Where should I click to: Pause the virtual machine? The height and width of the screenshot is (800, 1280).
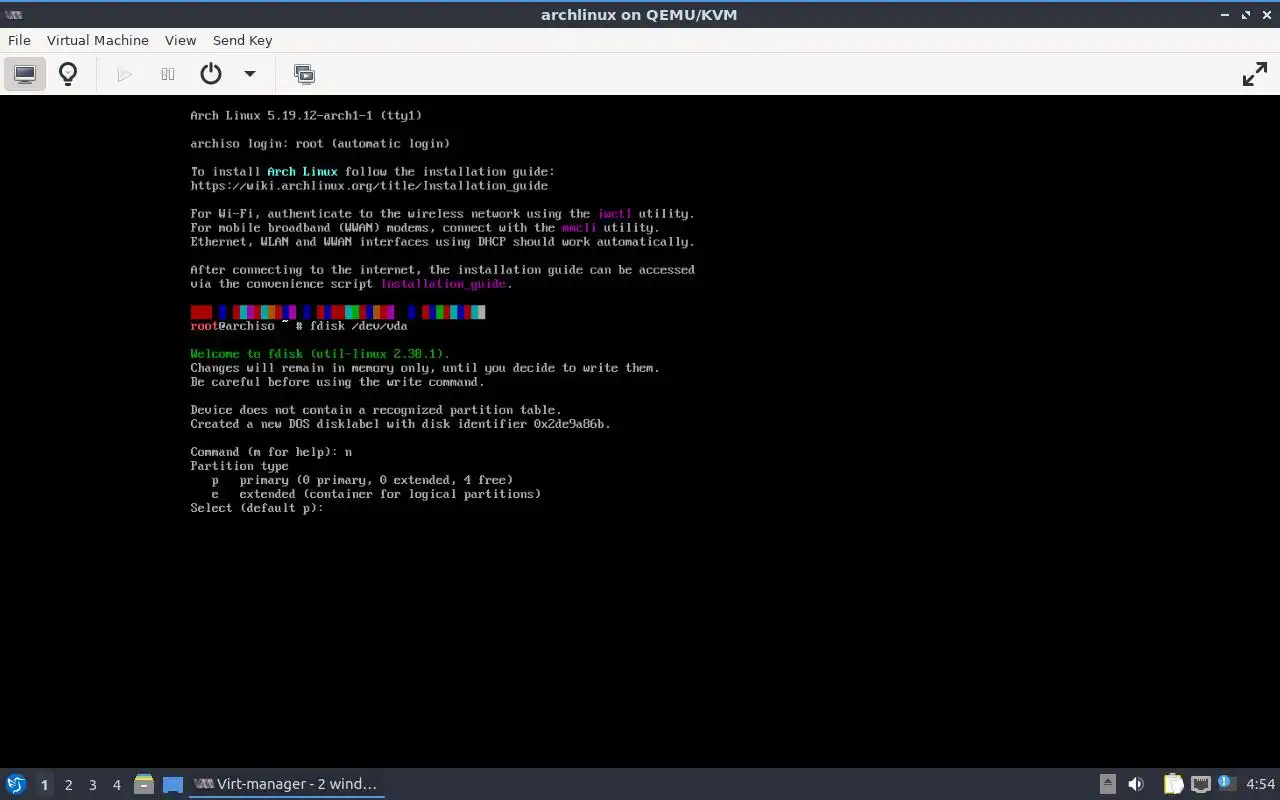click(x=168, y=74)
